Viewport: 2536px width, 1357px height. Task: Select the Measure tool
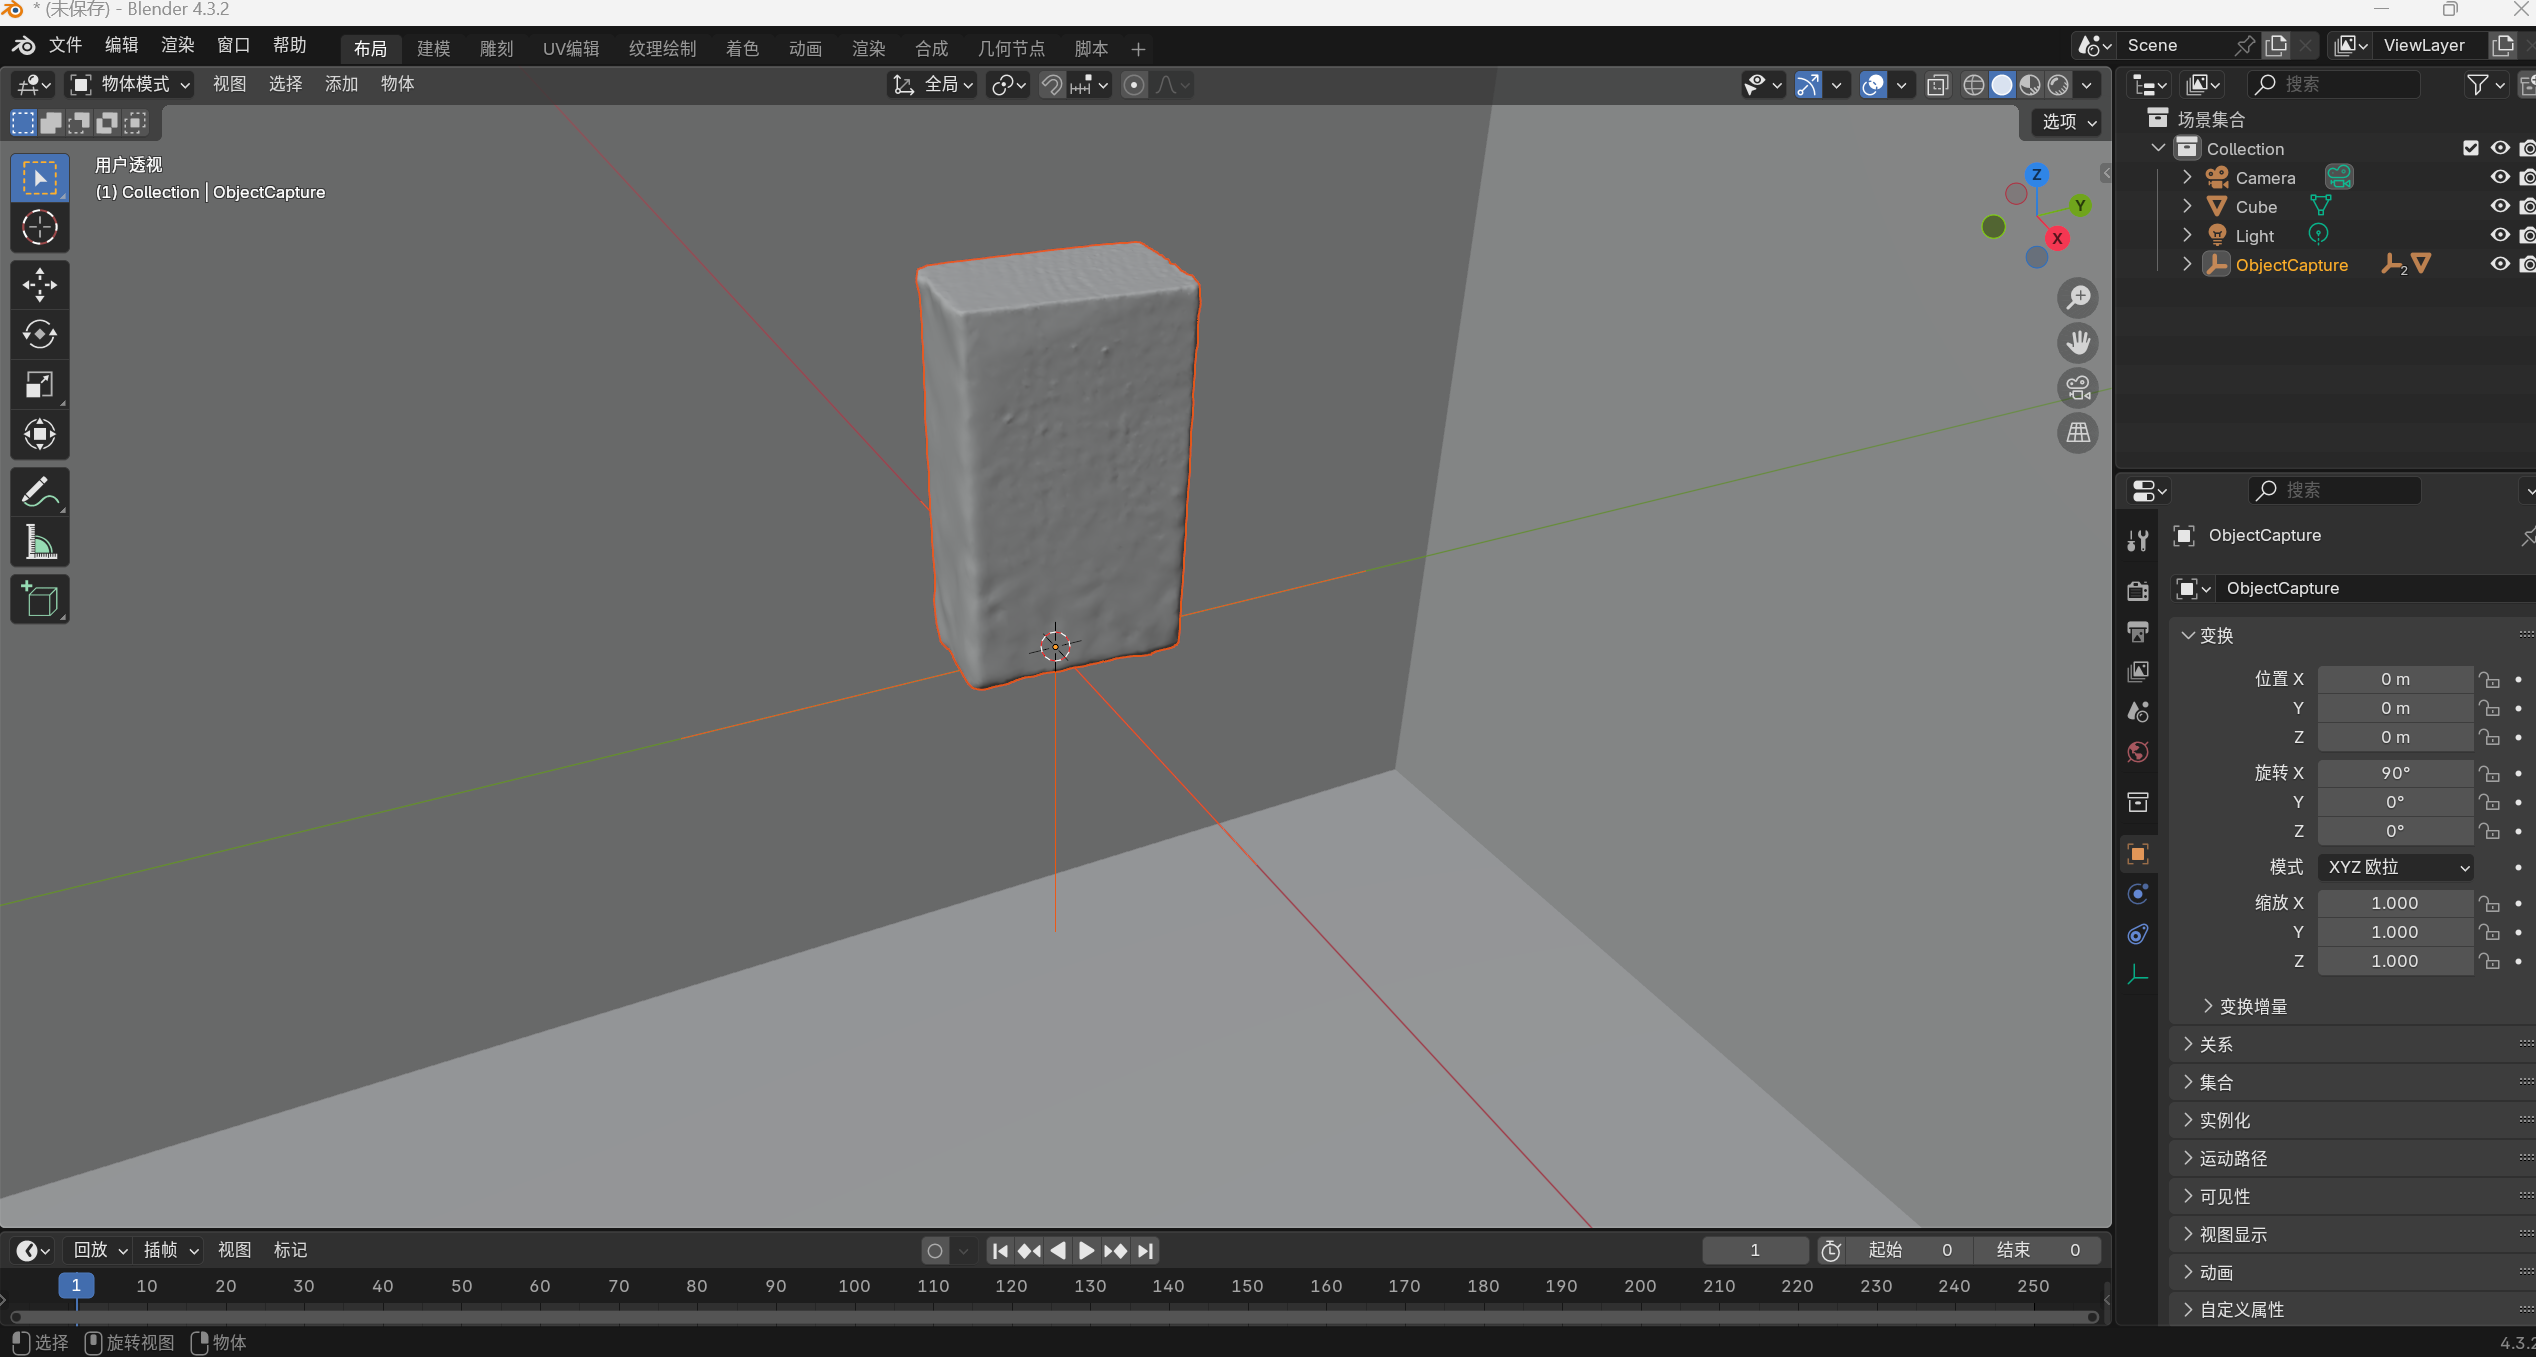[x=40, y=543]
